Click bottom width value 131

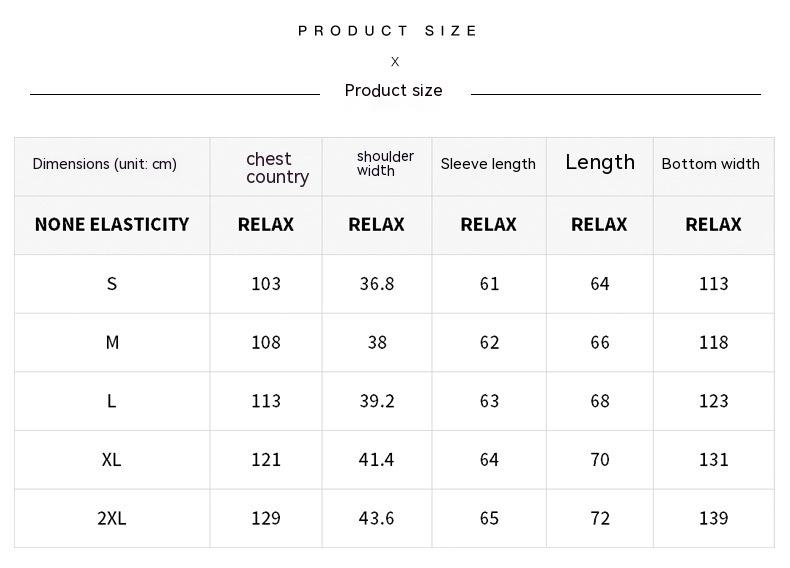click(713, 460)
